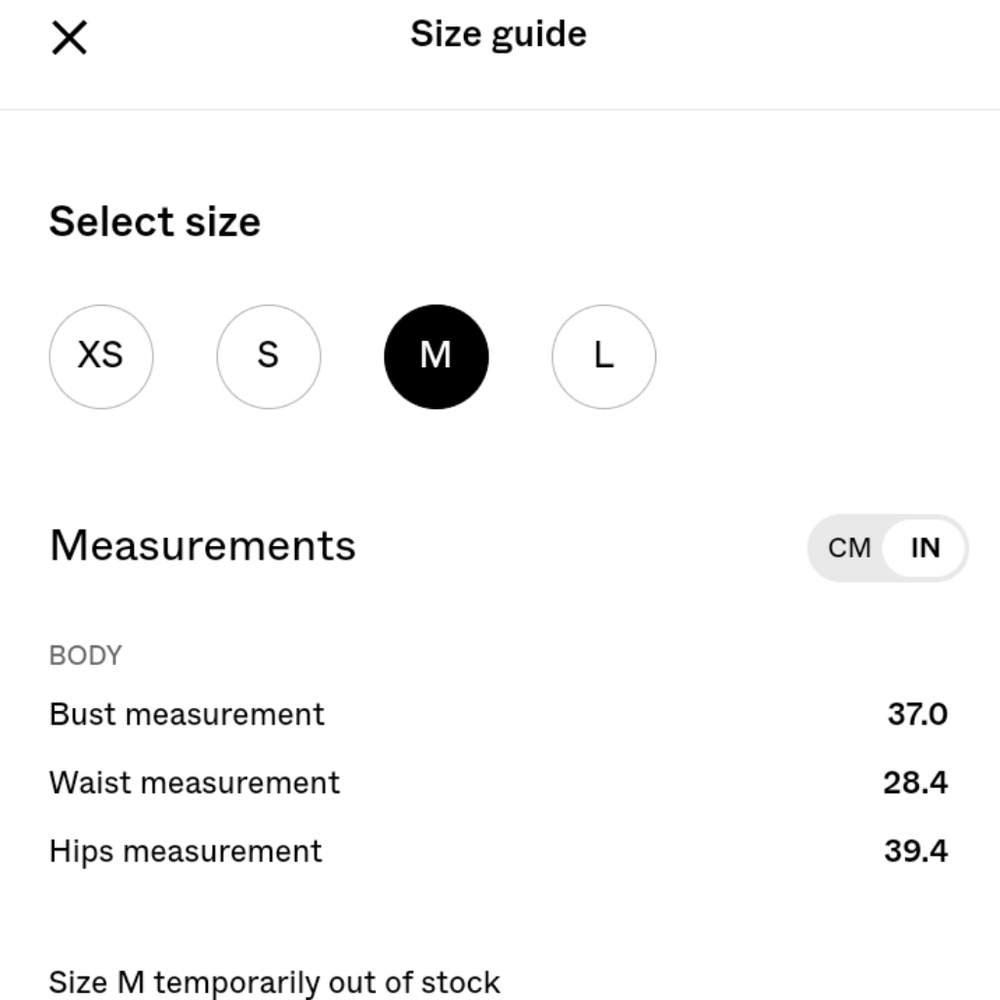The height and width of the screenshot is (1000, 1000).
Task: Click the 28.4 waist value
Action: (915, 783)
